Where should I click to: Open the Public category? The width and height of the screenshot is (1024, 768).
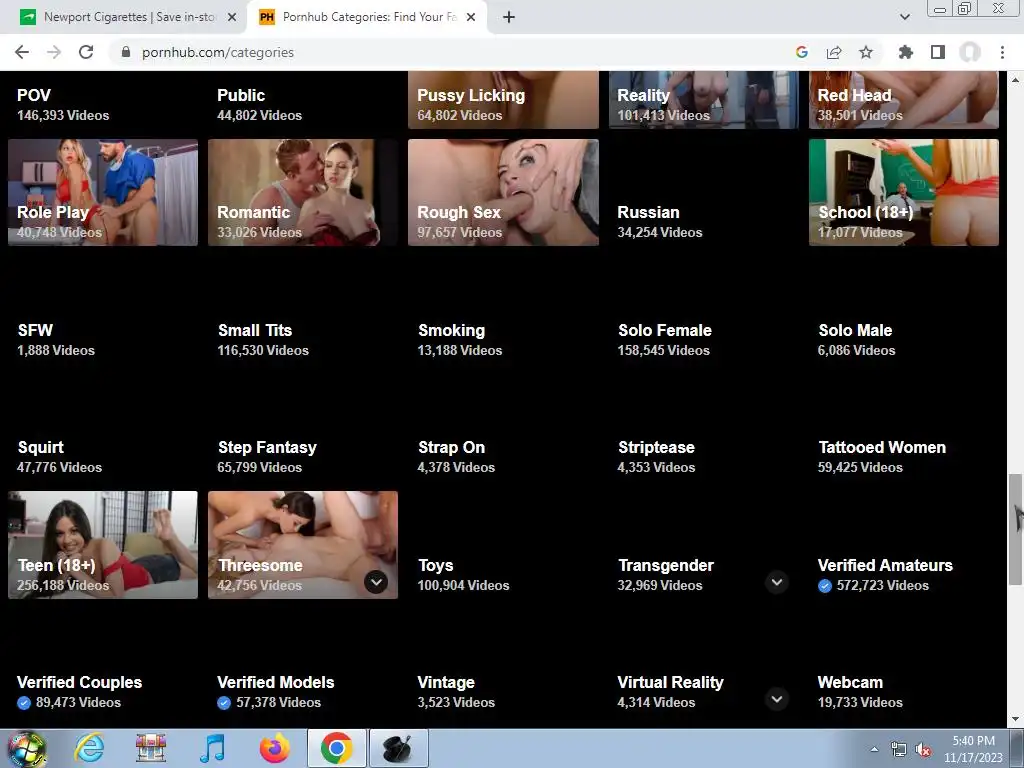point(241,95)
